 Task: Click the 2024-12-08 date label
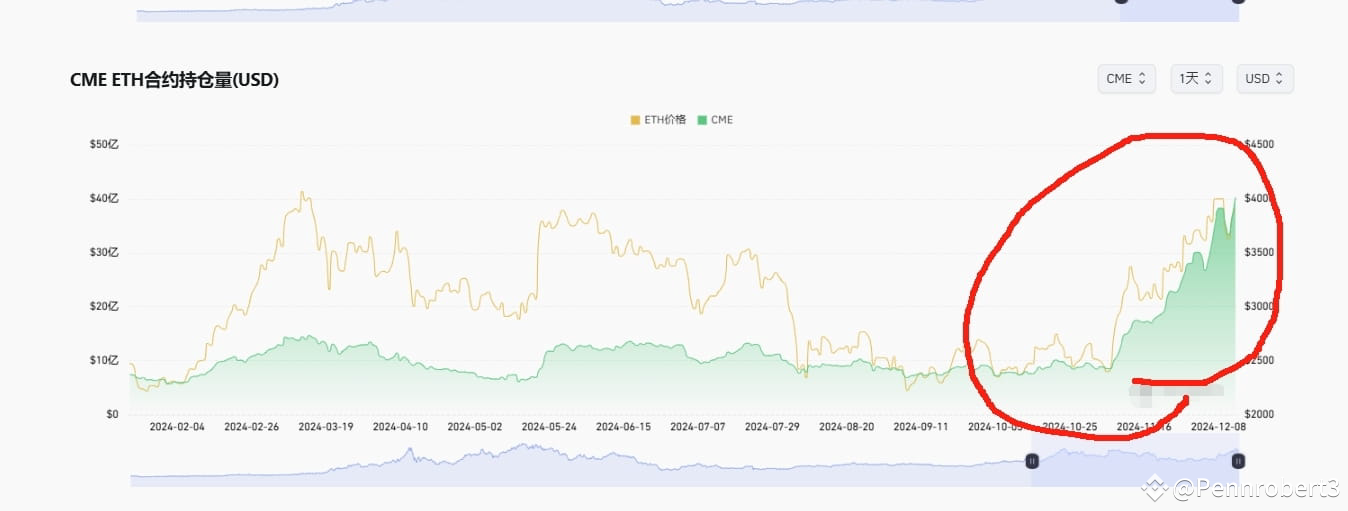pos(1218,426)
